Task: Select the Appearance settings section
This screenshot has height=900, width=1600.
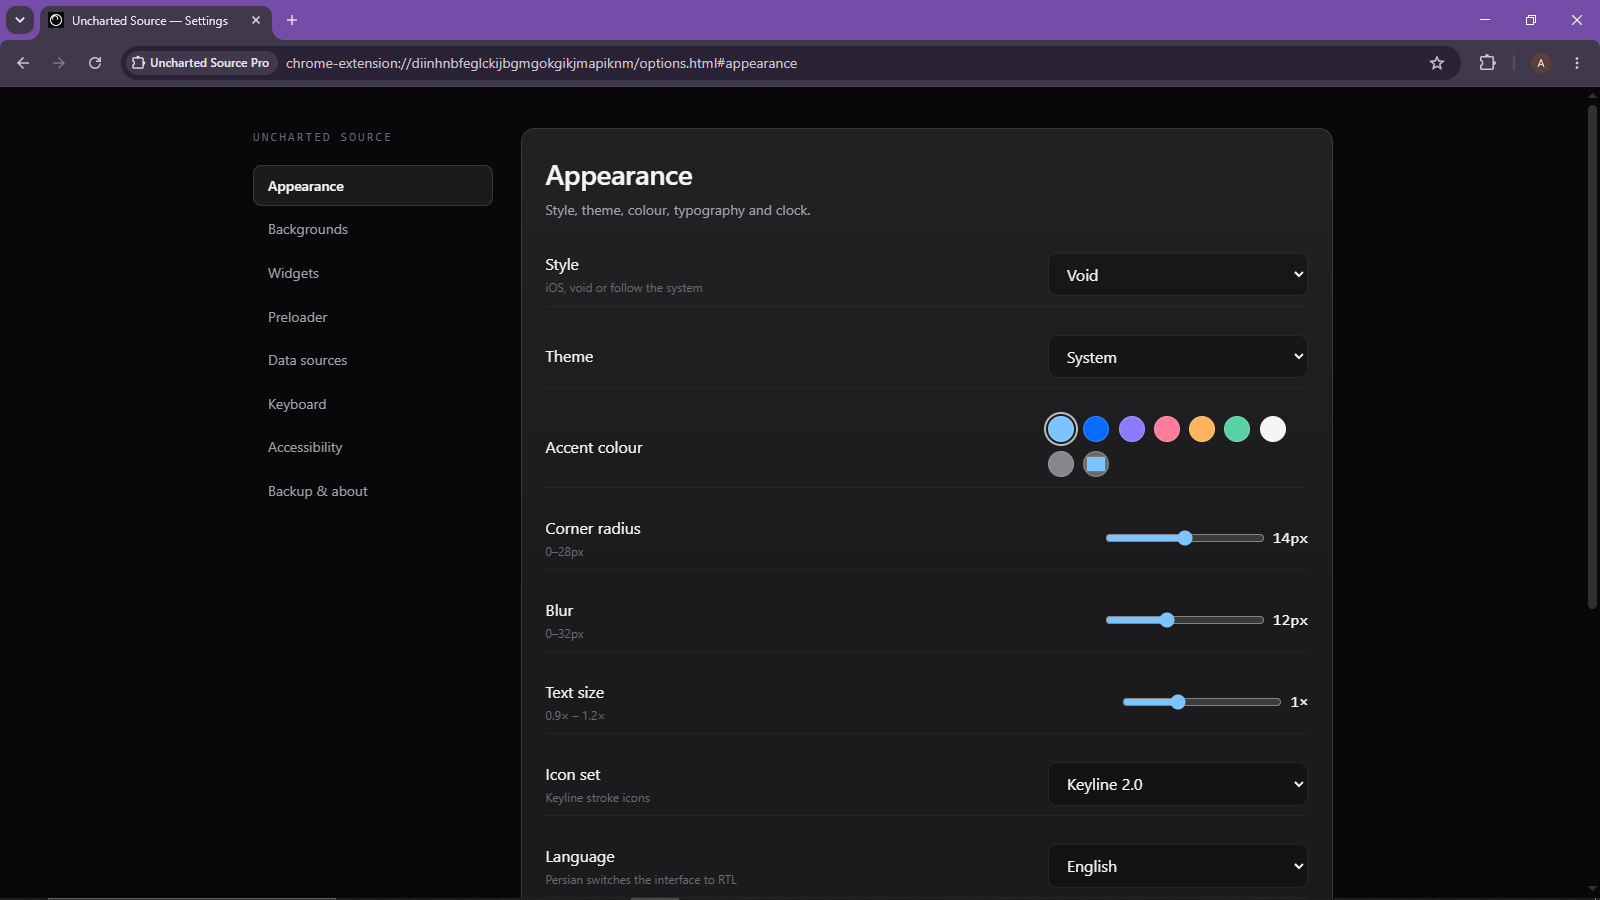Action: [x=373, y=186]
